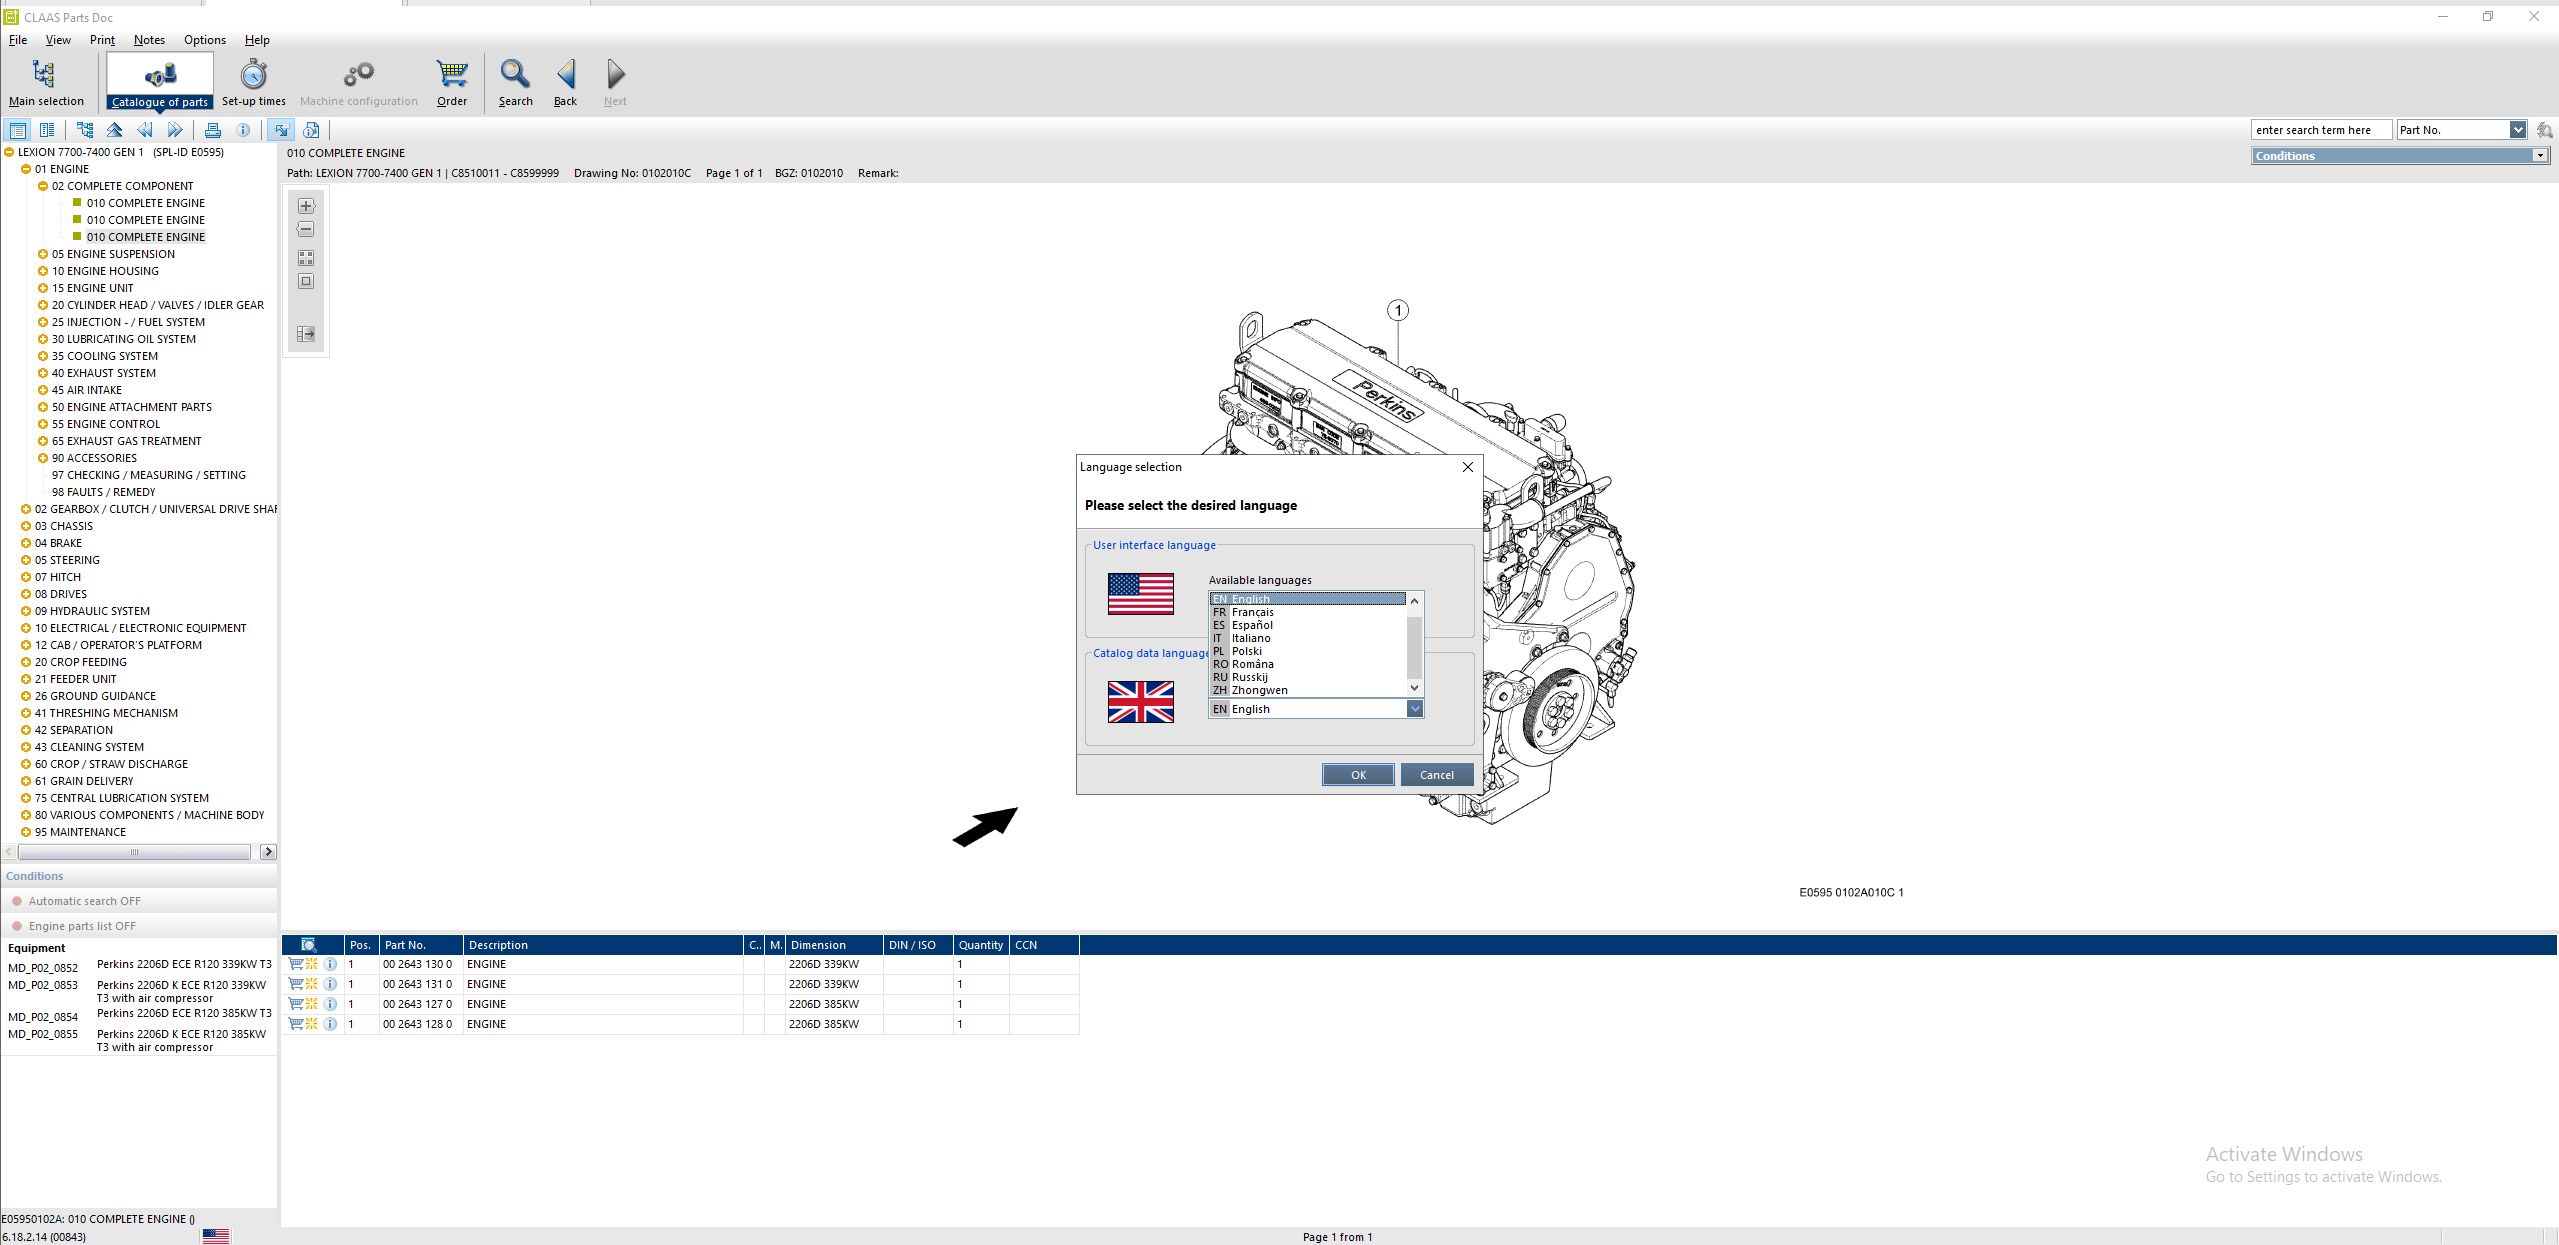The image size is (2559, 1245).
Task: Click the printer icon in secondary toolbar
Action: point(212,130)
